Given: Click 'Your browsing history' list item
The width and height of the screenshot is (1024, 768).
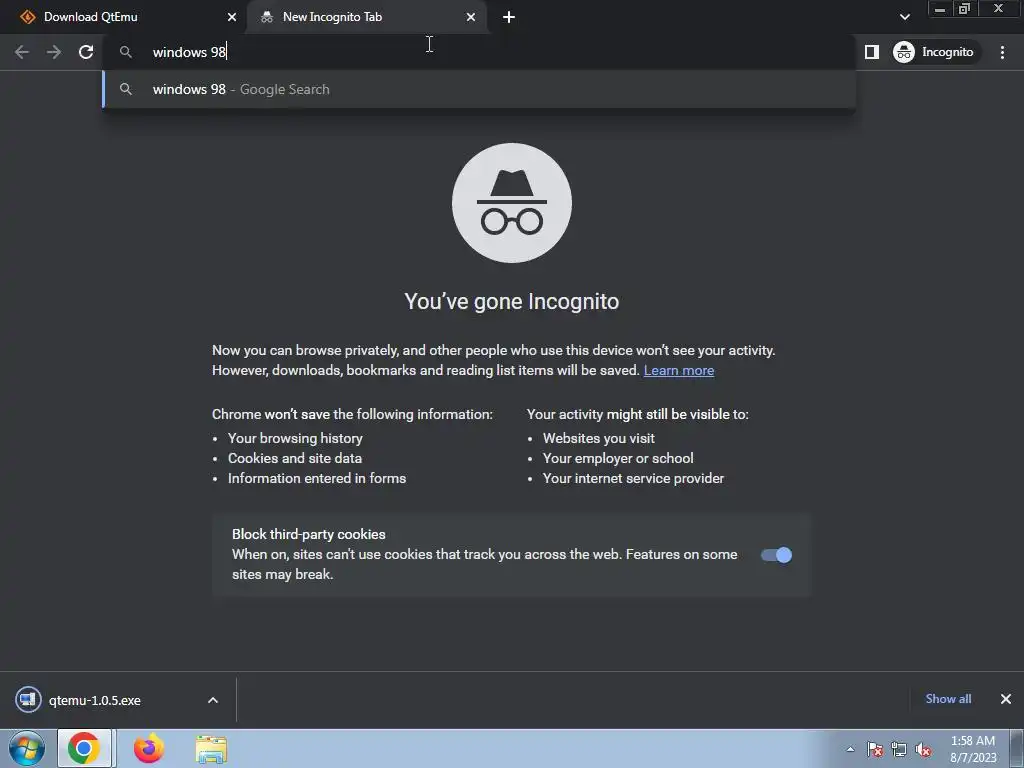Looking at the screenshot, I should [295, 438].
